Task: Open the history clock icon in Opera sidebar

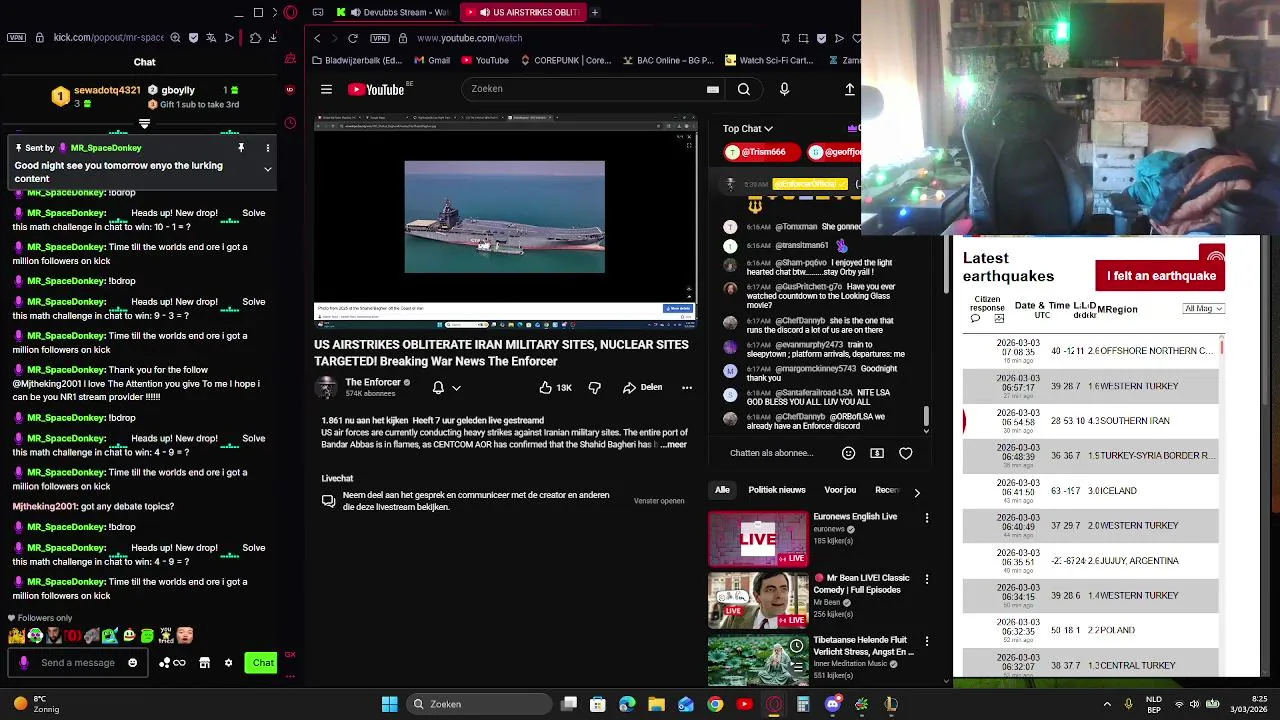Action: [x=290, y=123]
